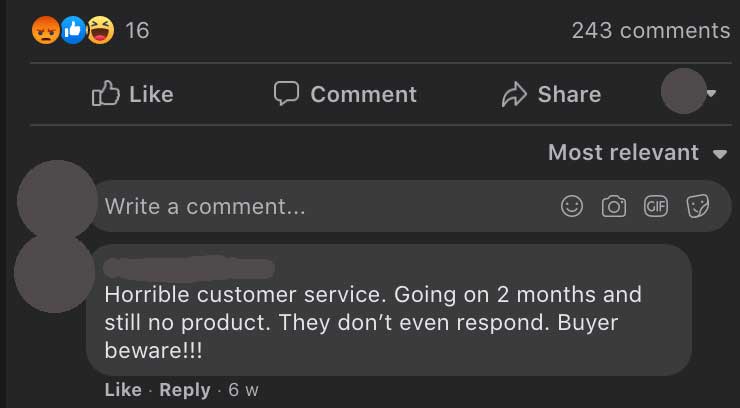Click the Share arrow icon
The height and width of the screenshot is (408, 740).
pos(514,94)
